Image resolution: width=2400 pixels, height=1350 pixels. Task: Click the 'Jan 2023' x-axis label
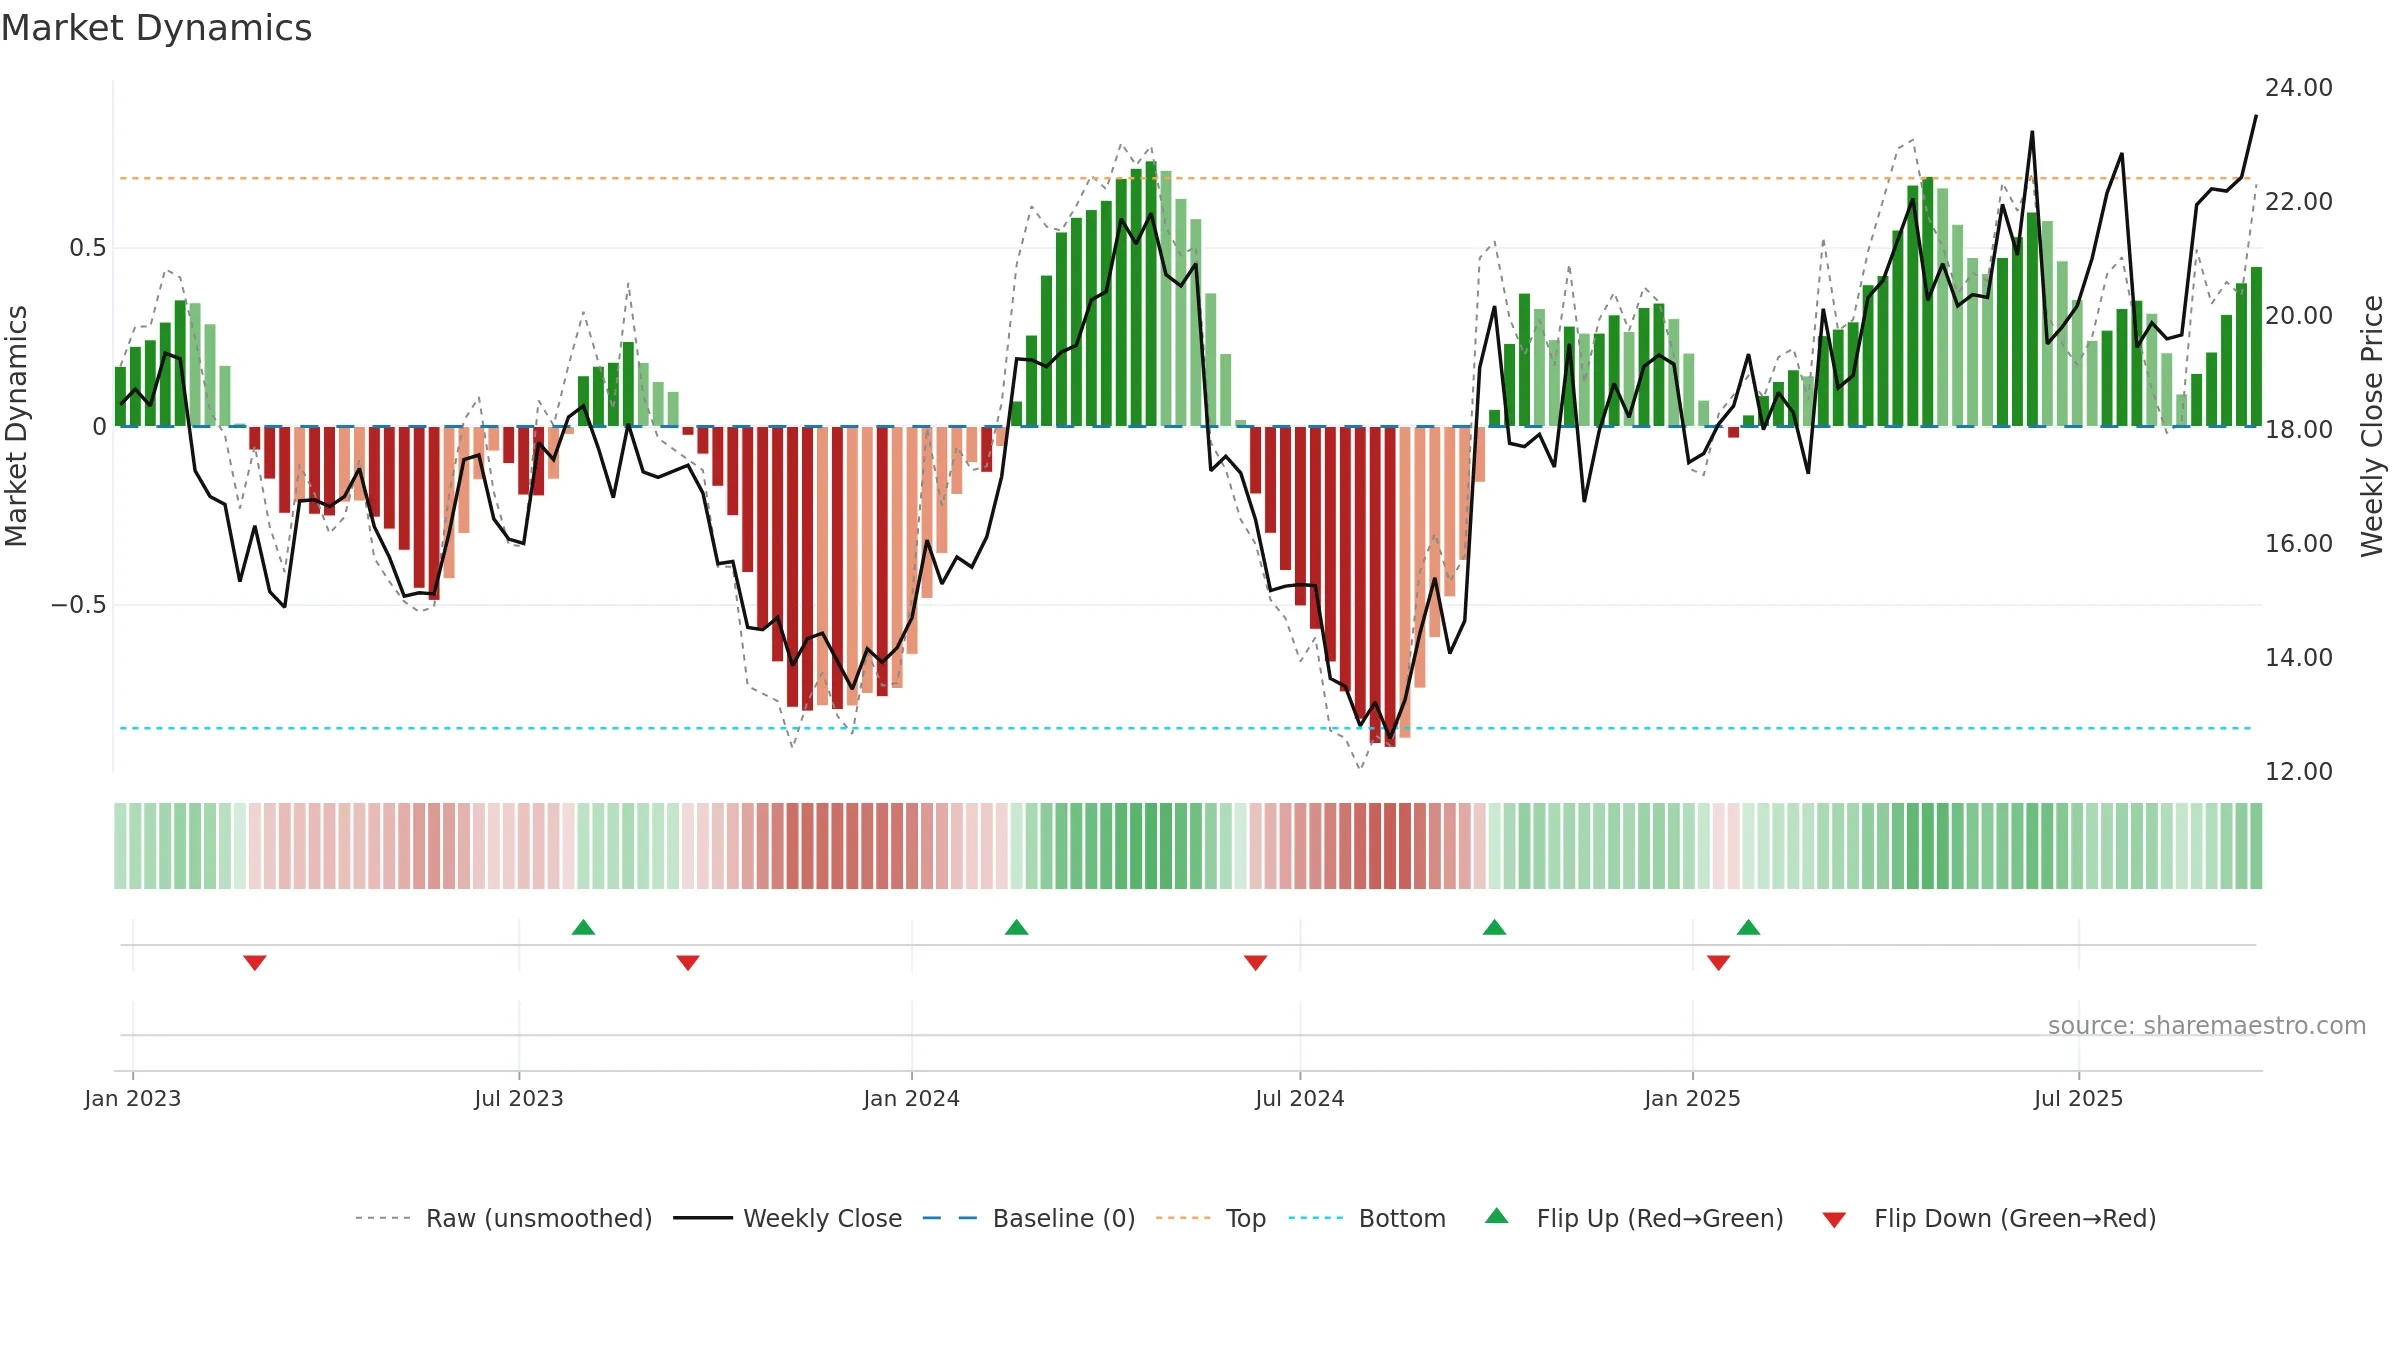click(x=133, y=1099)
